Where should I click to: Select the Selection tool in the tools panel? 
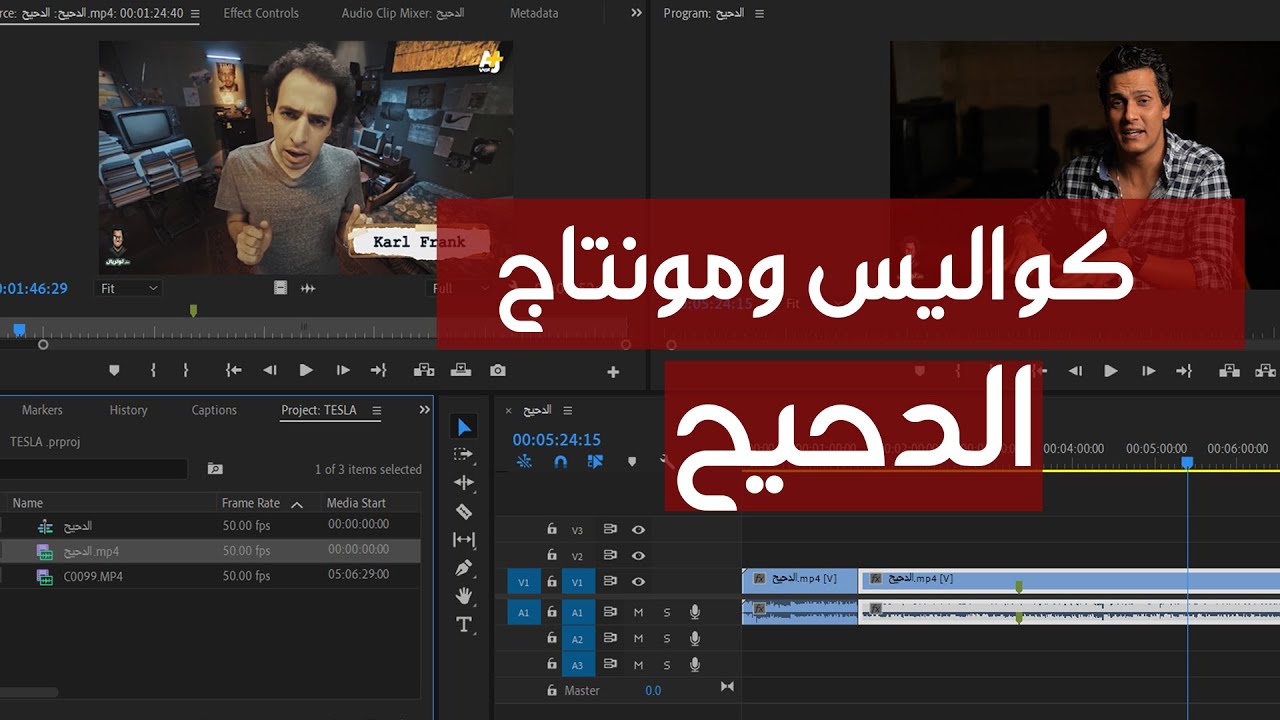(x=464, y=427)
